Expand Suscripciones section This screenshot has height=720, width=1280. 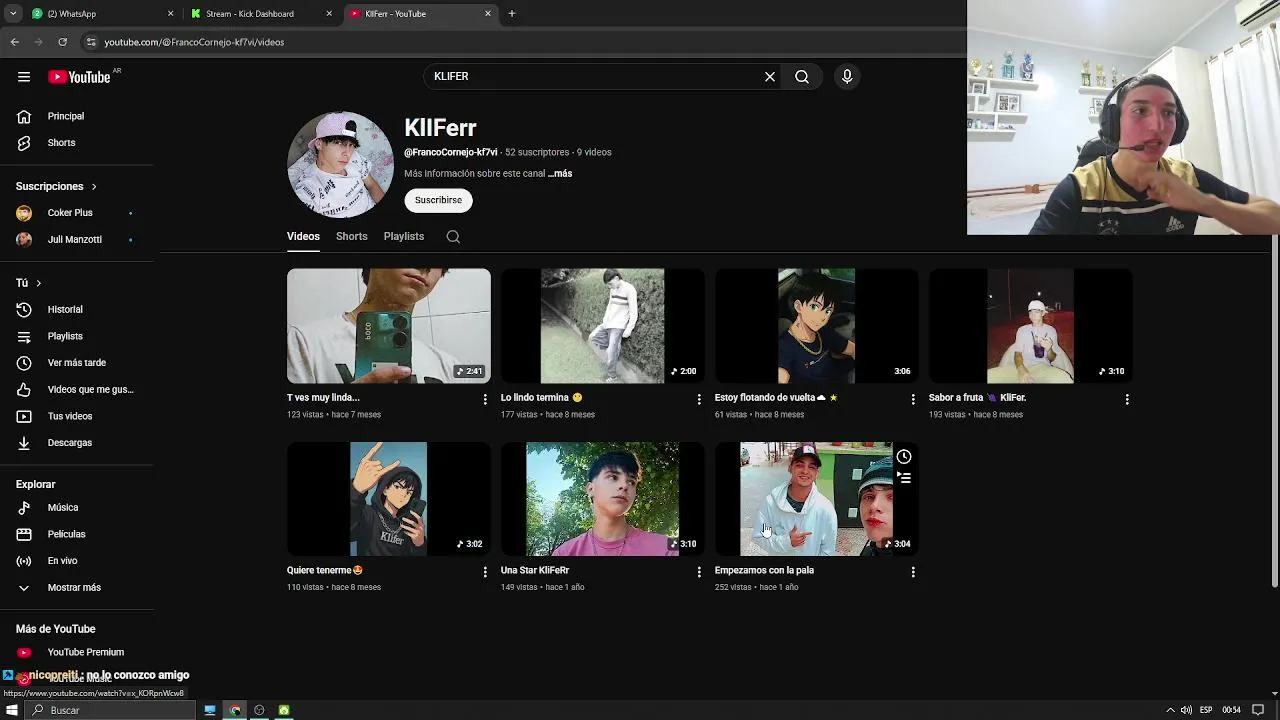pos(57,186)
